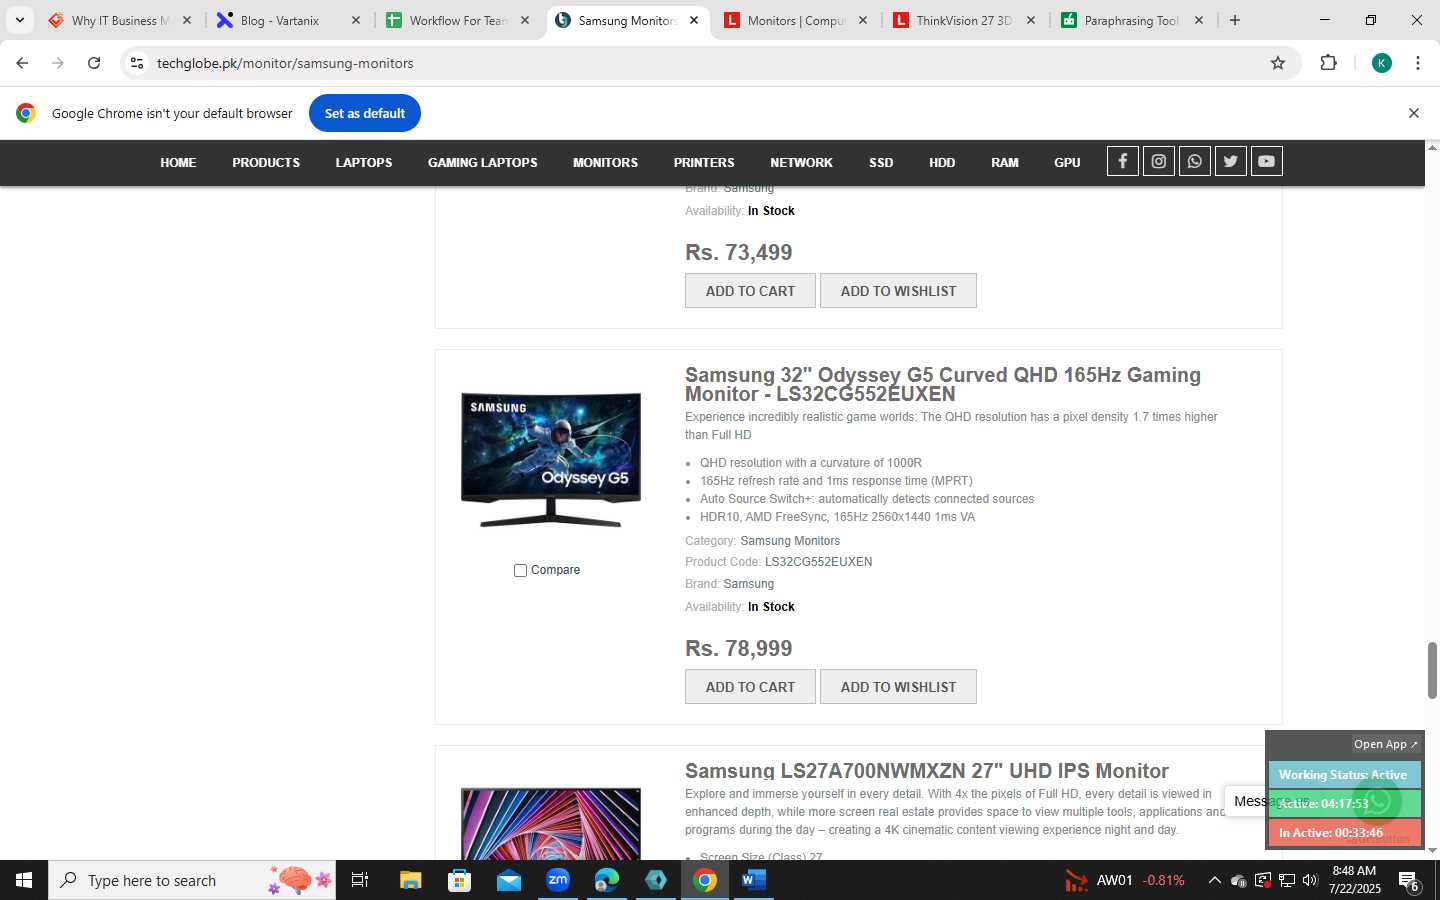Image resolution: width=1440 pixels, height=900 pixels.
Task: Open the volume icon in system tray
Action: pyautogui.click(x=1310, y=880)
